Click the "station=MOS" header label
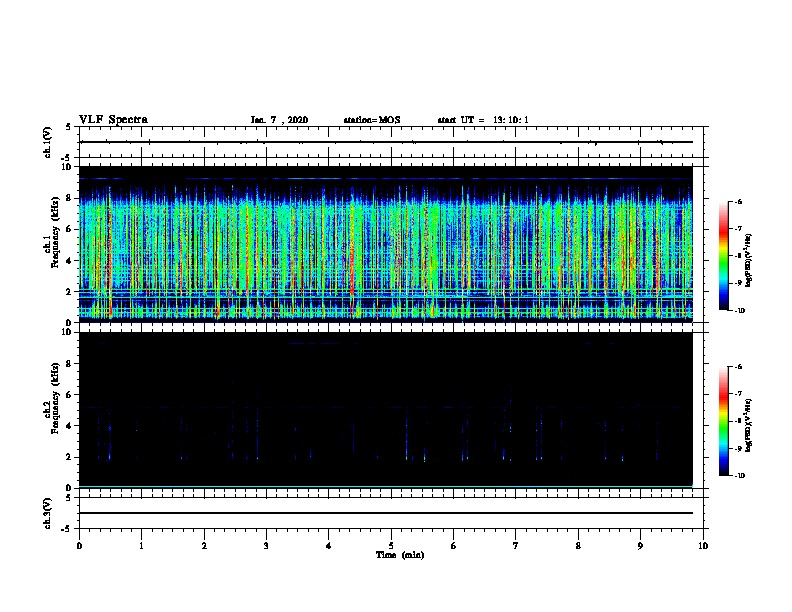The image size is (792, 612). [372, 120]
